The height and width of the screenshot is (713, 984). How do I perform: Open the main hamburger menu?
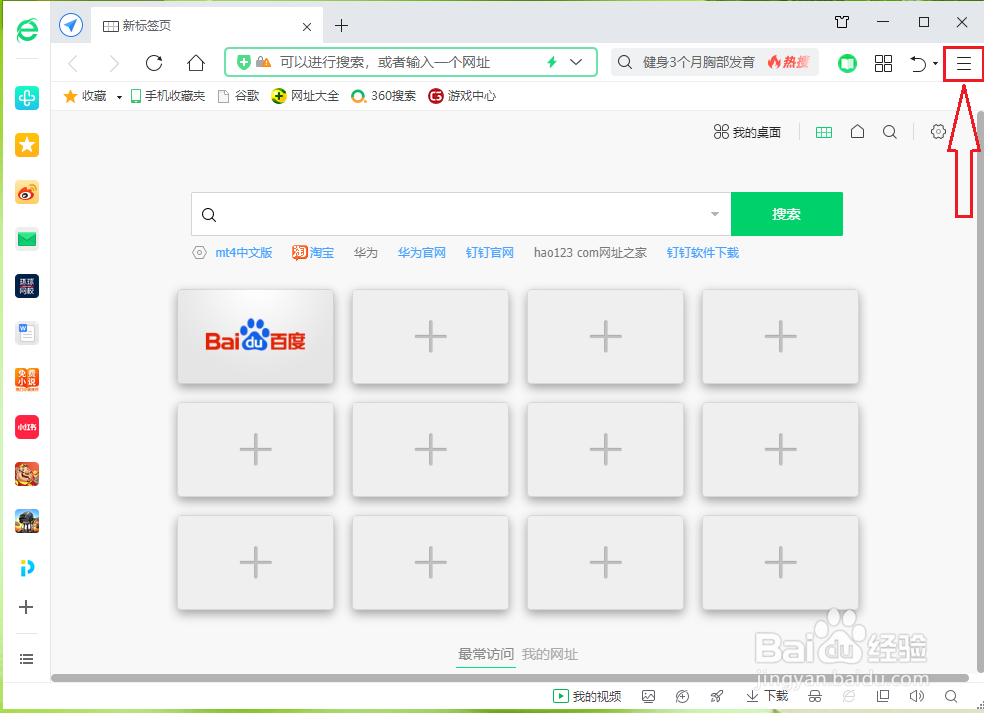click(962, 62)
